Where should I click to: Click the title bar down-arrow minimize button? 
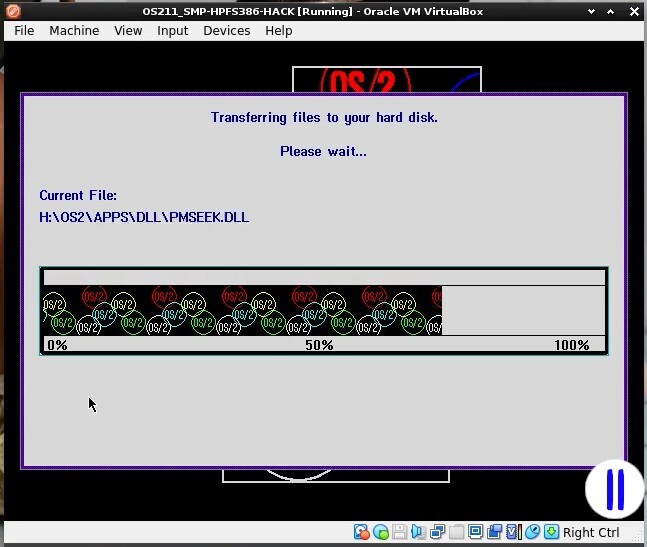(591, 12)
